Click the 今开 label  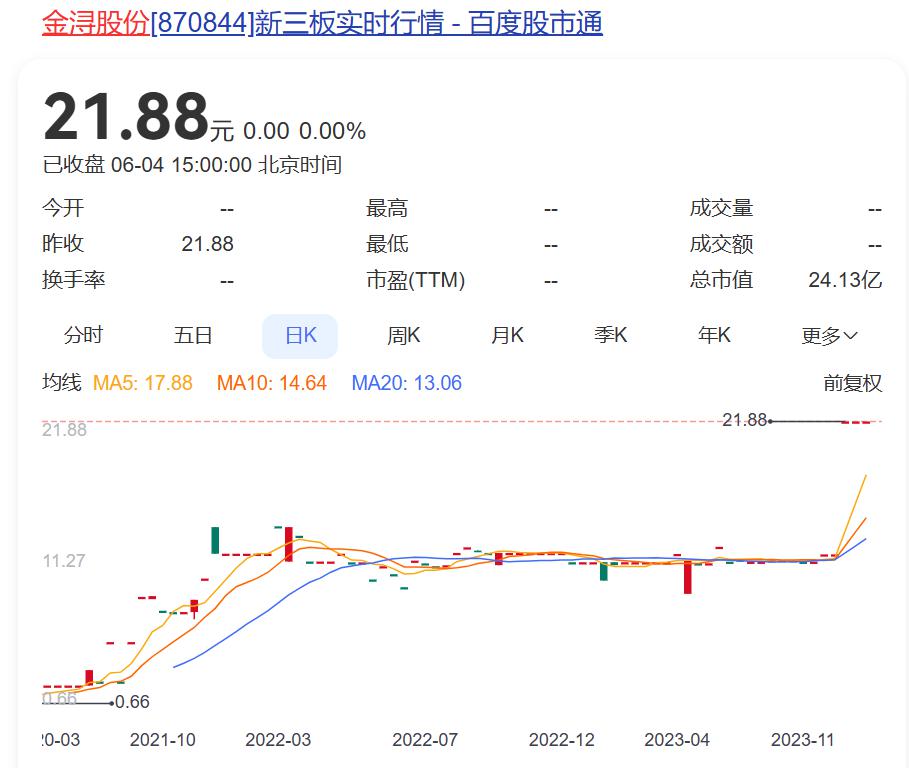tap(63, 208)
